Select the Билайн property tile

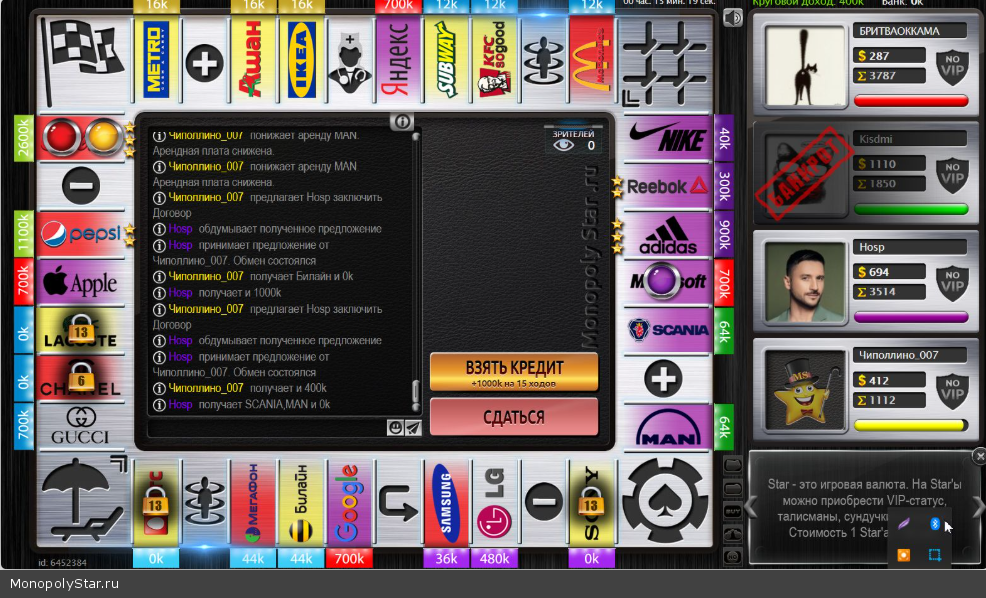[x=301, y=502]
